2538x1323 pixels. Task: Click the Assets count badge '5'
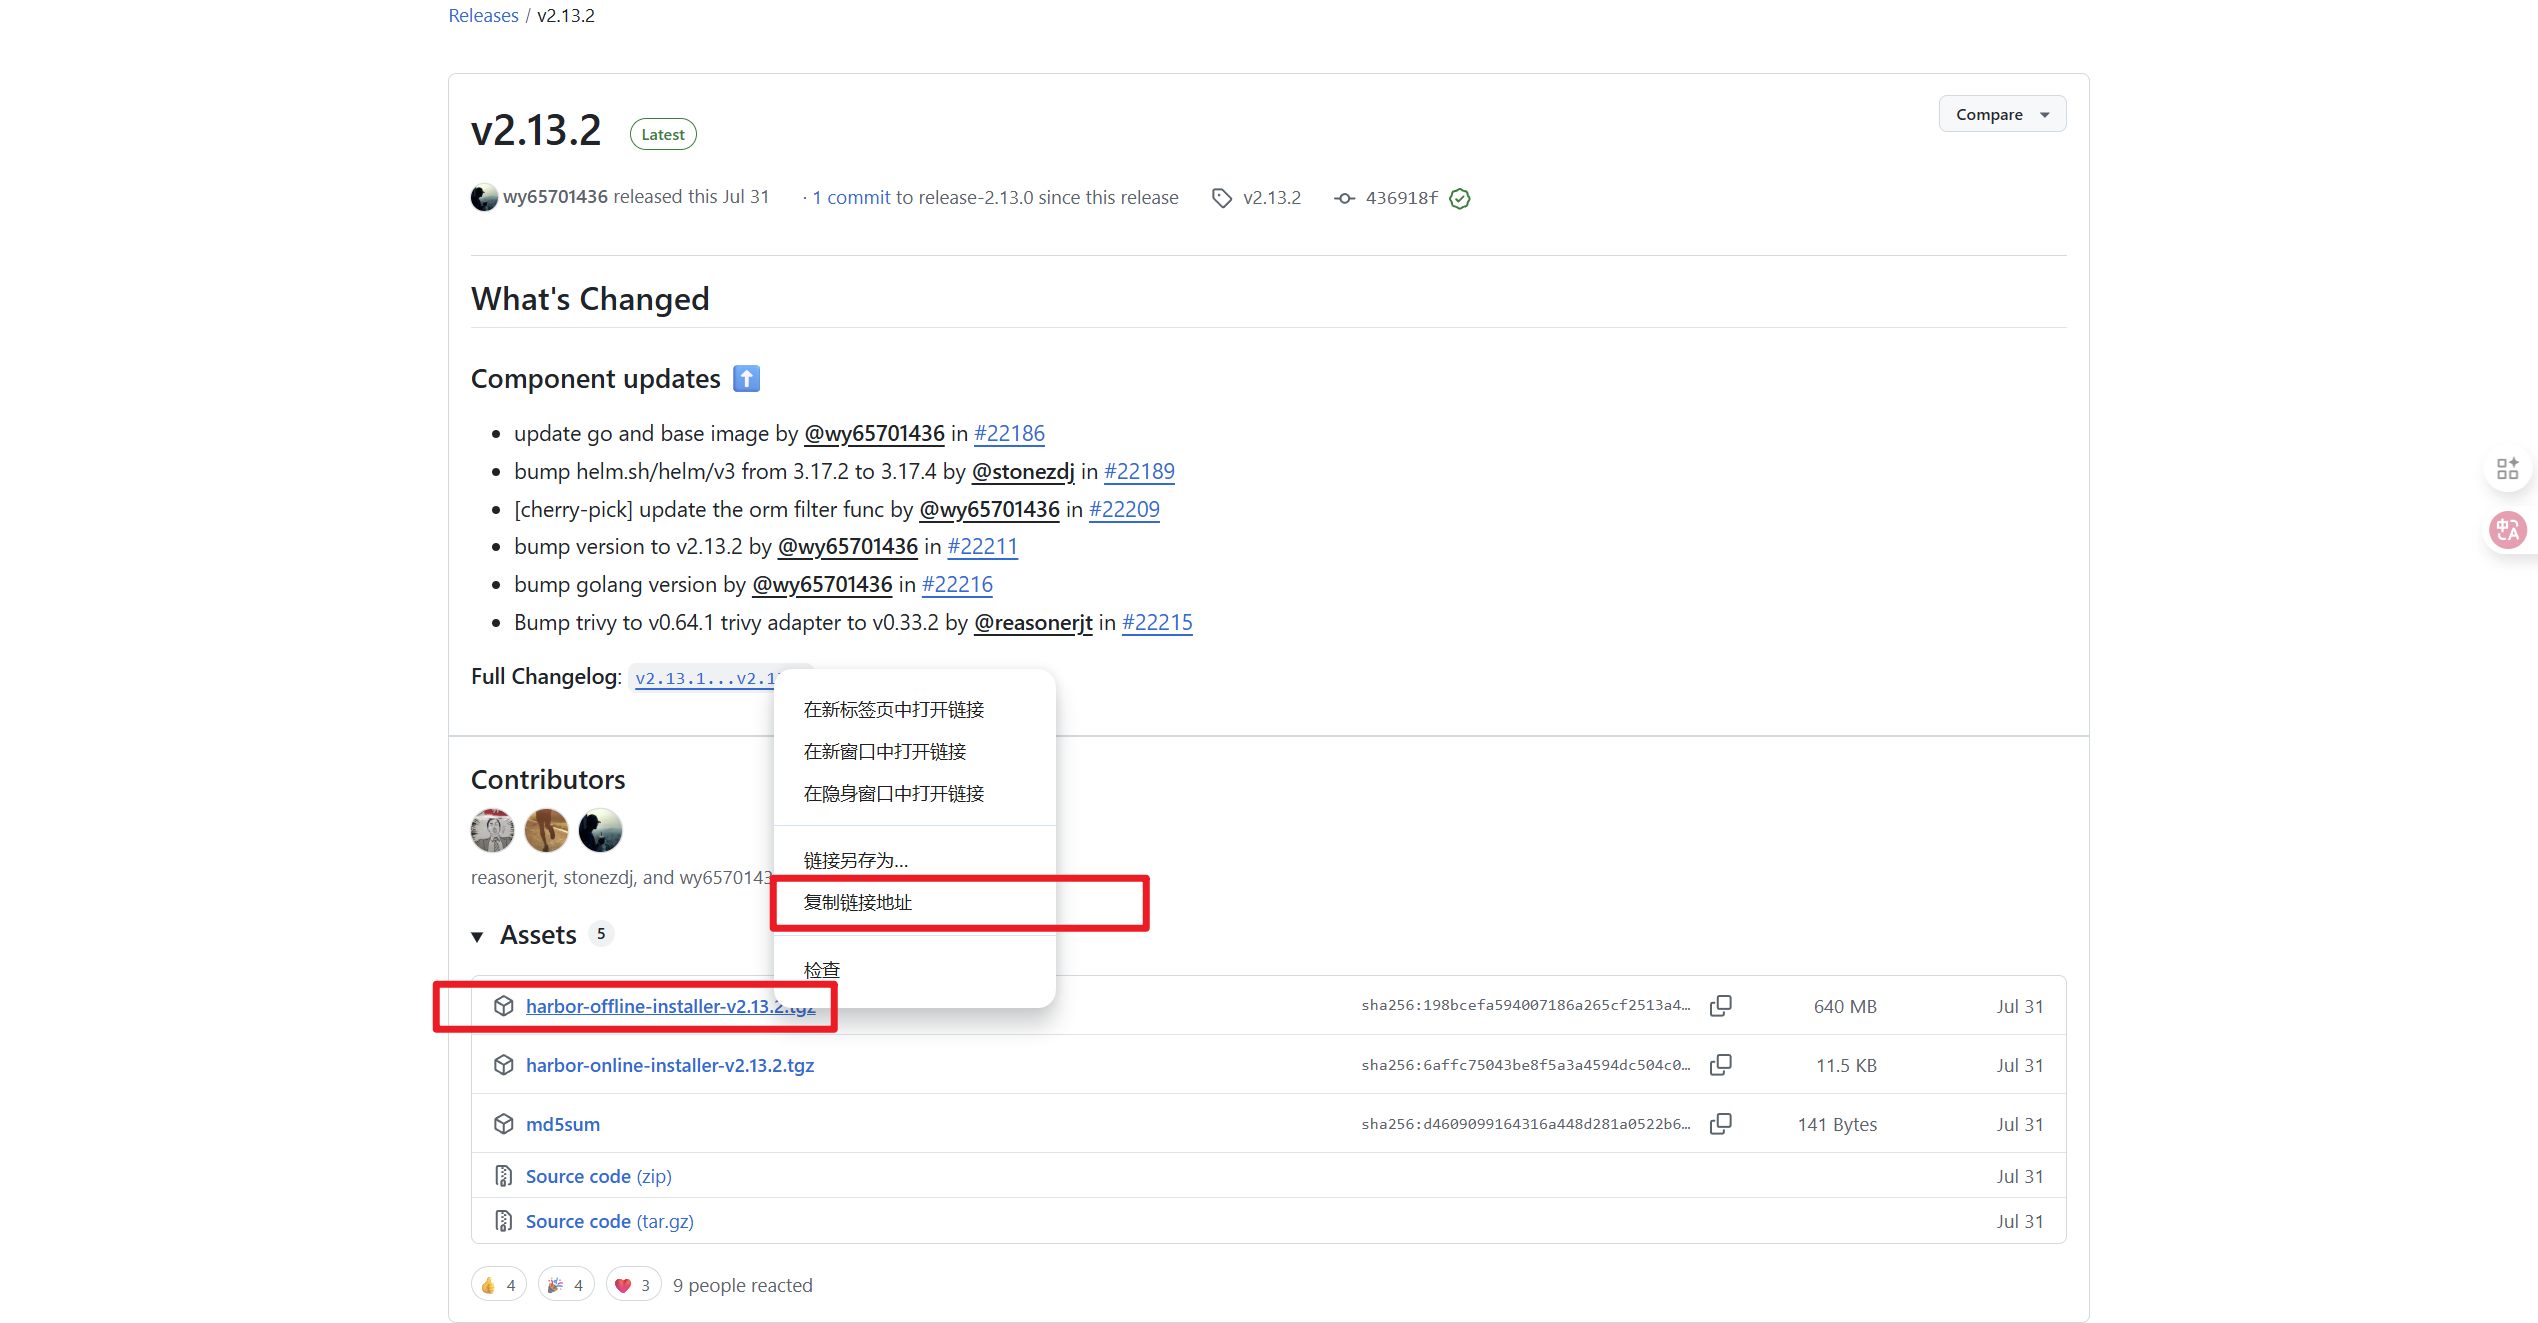tap(601, 933)
